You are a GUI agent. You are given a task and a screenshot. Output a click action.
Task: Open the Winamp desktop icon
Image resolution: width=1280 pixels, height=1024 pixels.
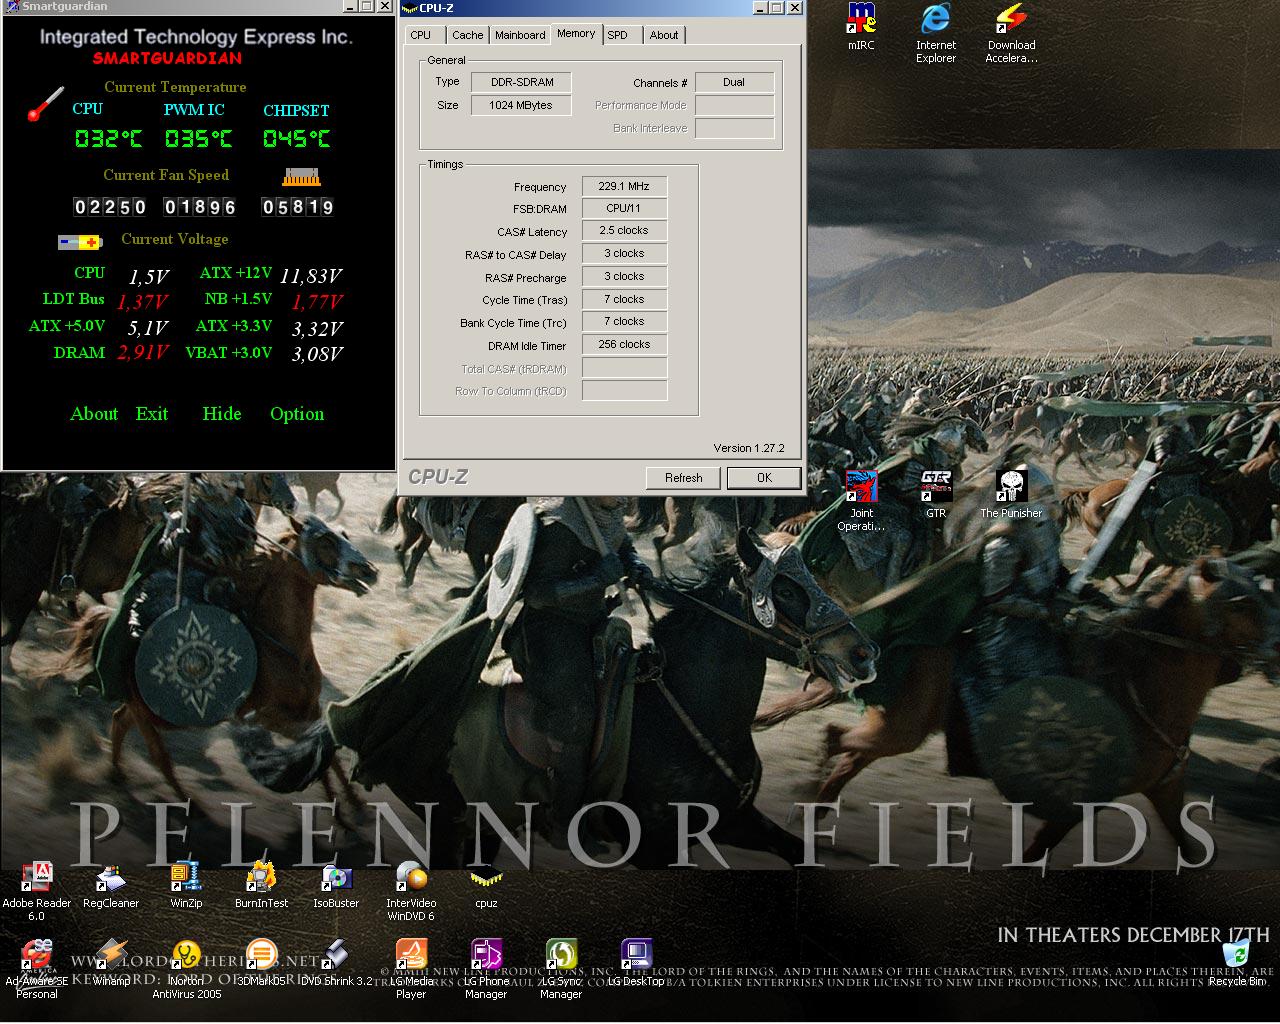[x=111, y=962]
